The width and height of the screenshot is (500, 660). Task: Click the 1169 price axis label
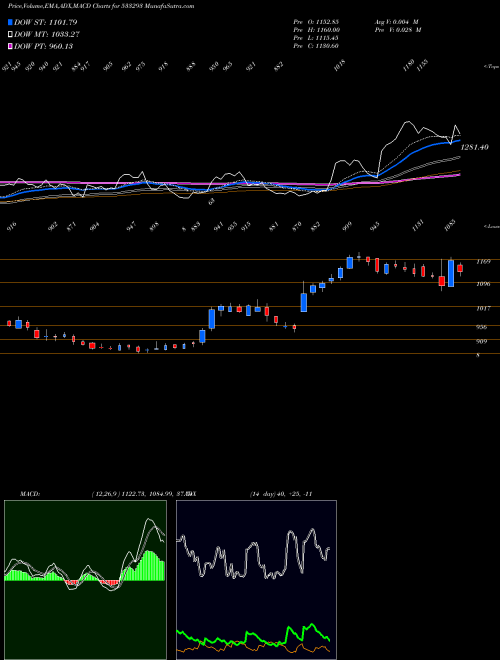coord(482,262)
